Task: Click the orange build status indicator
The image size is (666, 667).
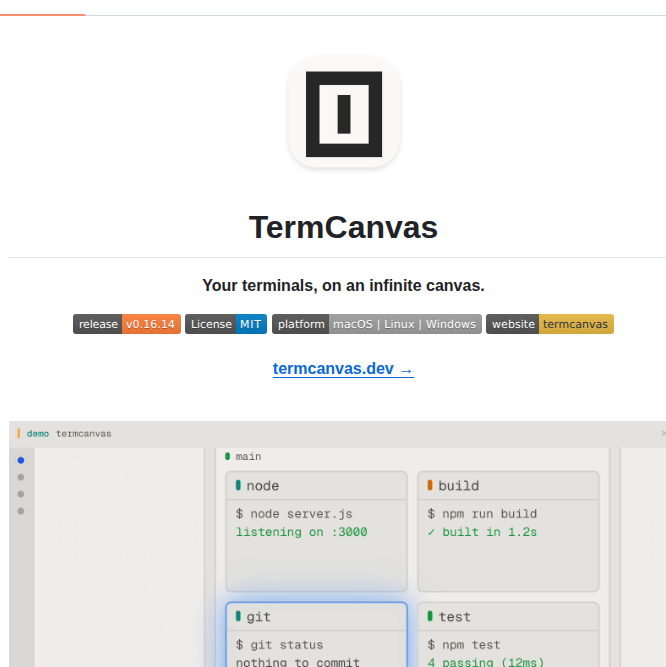Action: (430, 485)
